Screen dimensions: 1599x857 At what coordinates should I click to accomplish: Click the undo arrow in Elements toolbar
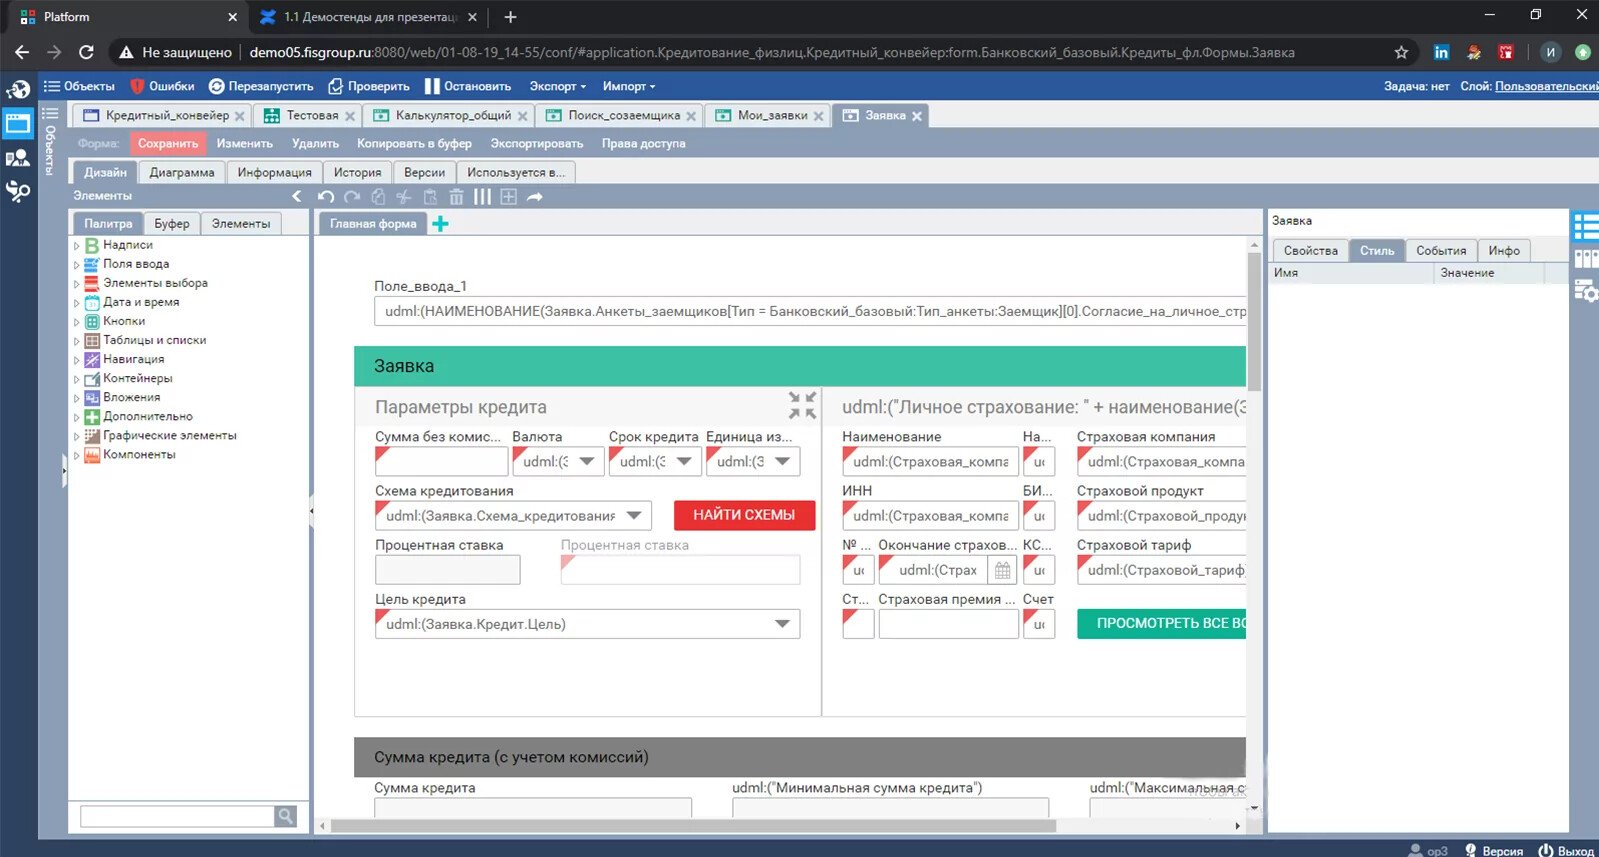click(x=326, y=197)
